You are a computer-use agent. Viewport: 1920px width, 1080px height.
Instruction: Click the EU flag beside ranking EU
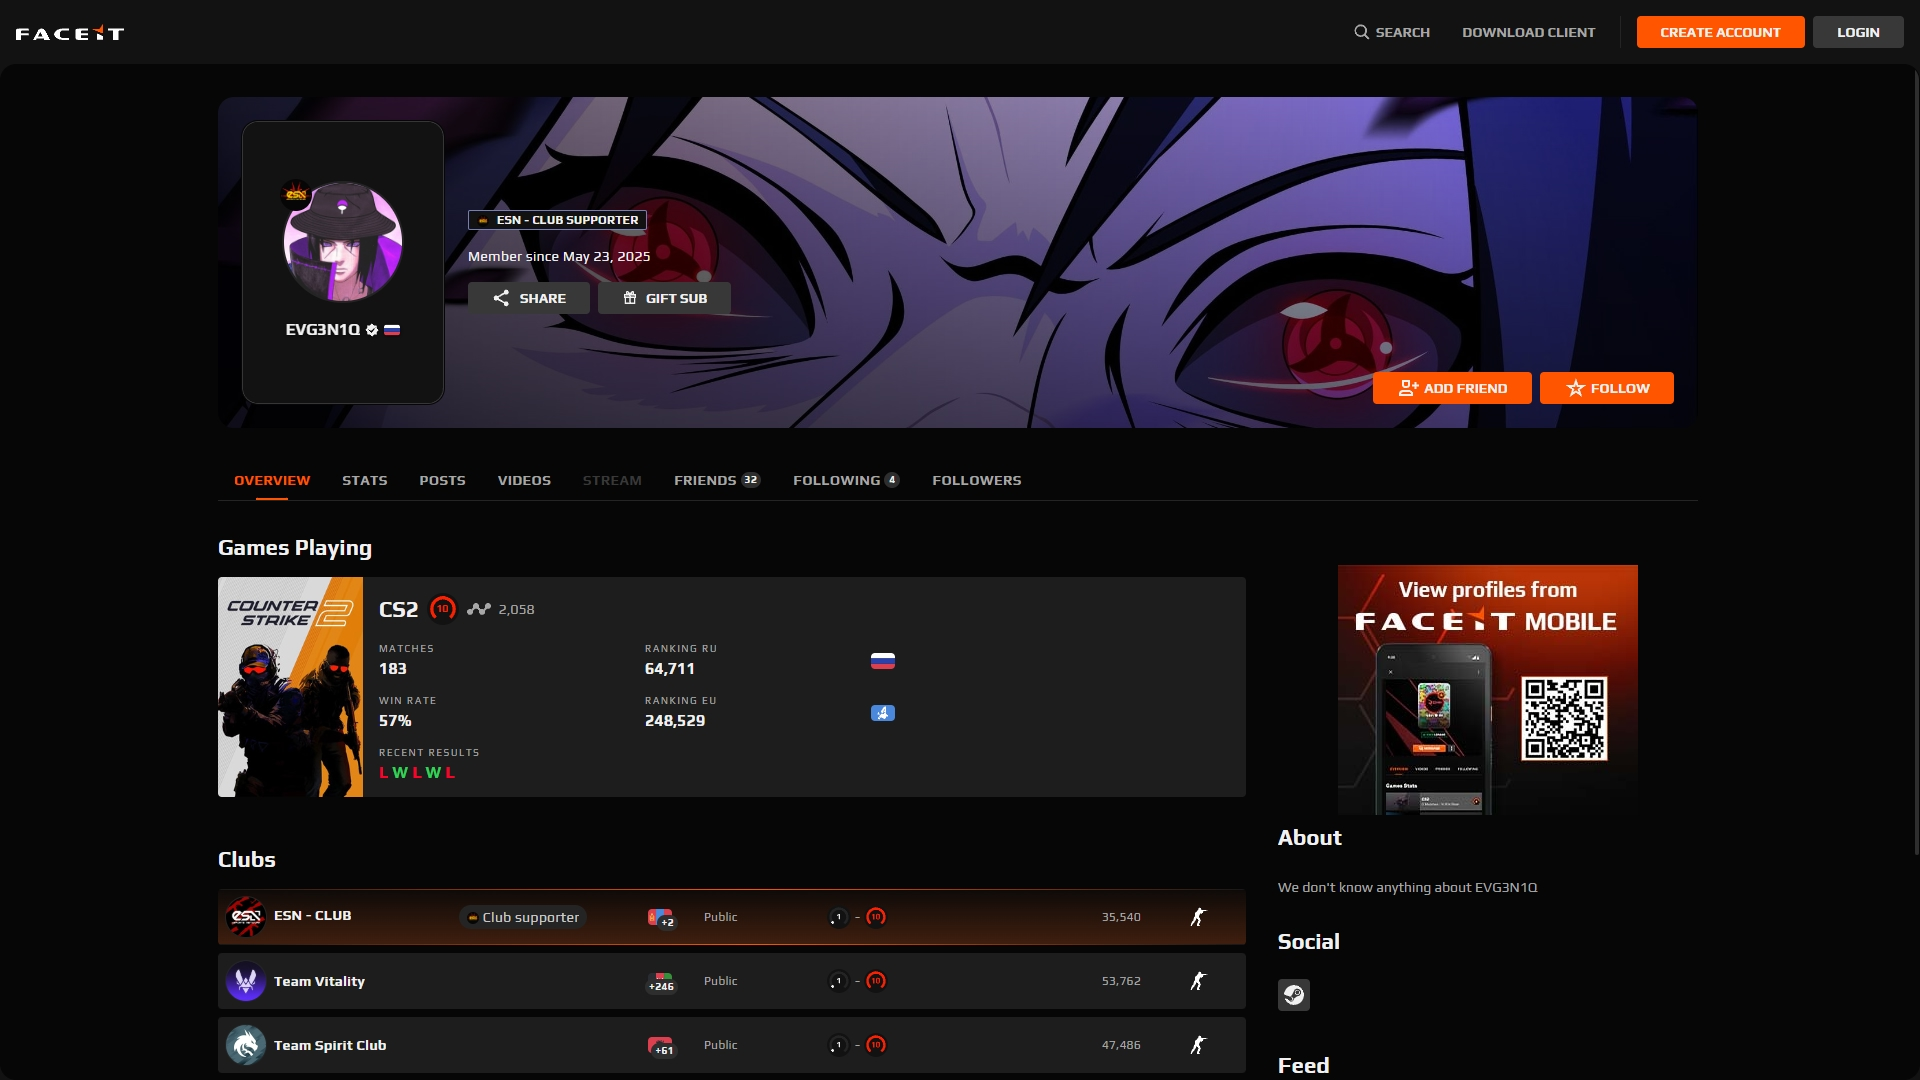tap(882, 713)
